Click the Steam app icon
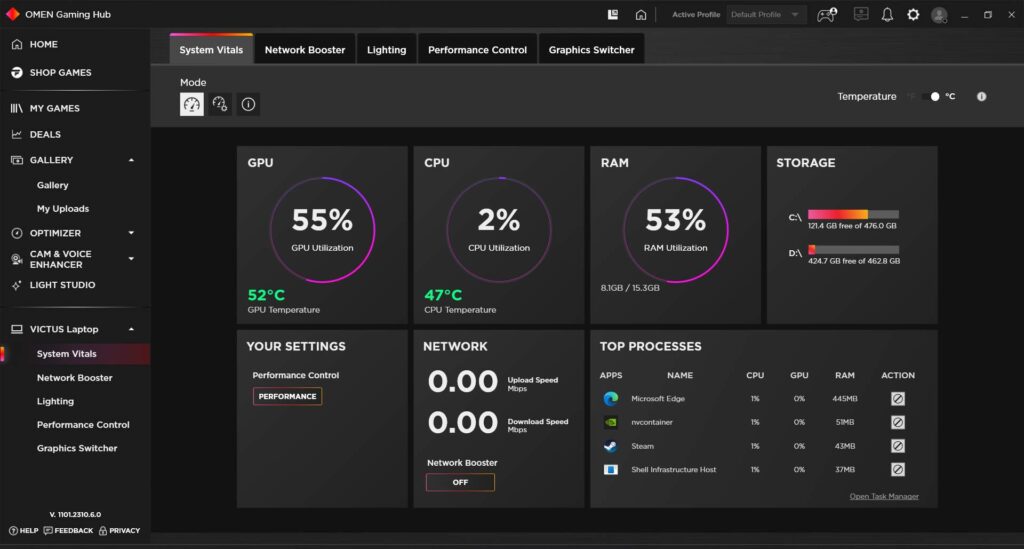Screen dimensions: 1024x549 pyautogui.click(x=611, y=447)
